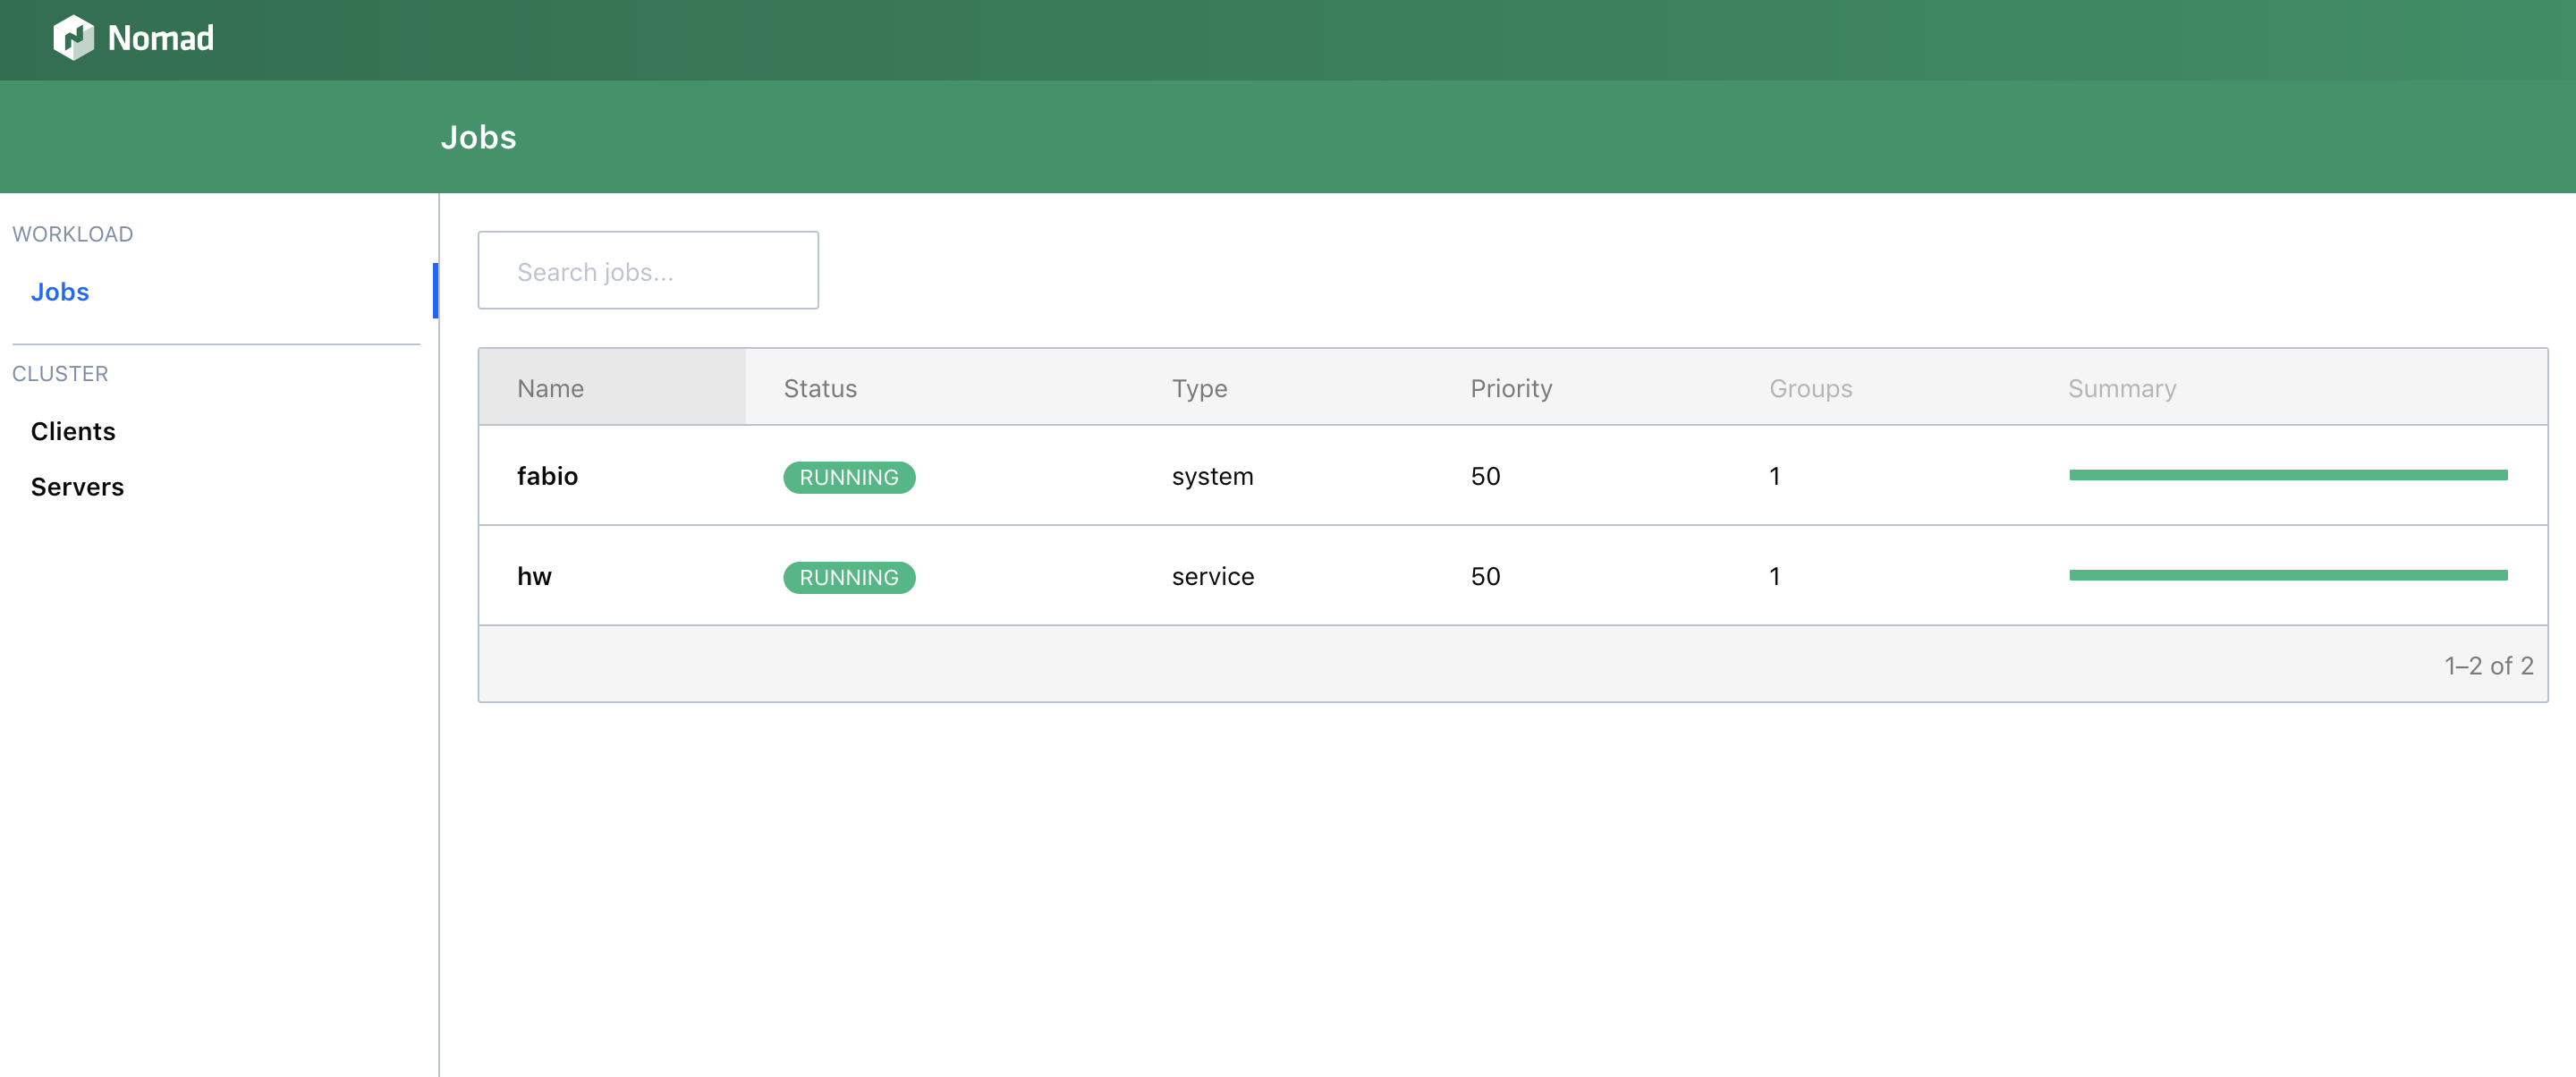The height and width of the screenshot is (1077, 2576).
Task: Open the hw job
Action: [534, 576]
